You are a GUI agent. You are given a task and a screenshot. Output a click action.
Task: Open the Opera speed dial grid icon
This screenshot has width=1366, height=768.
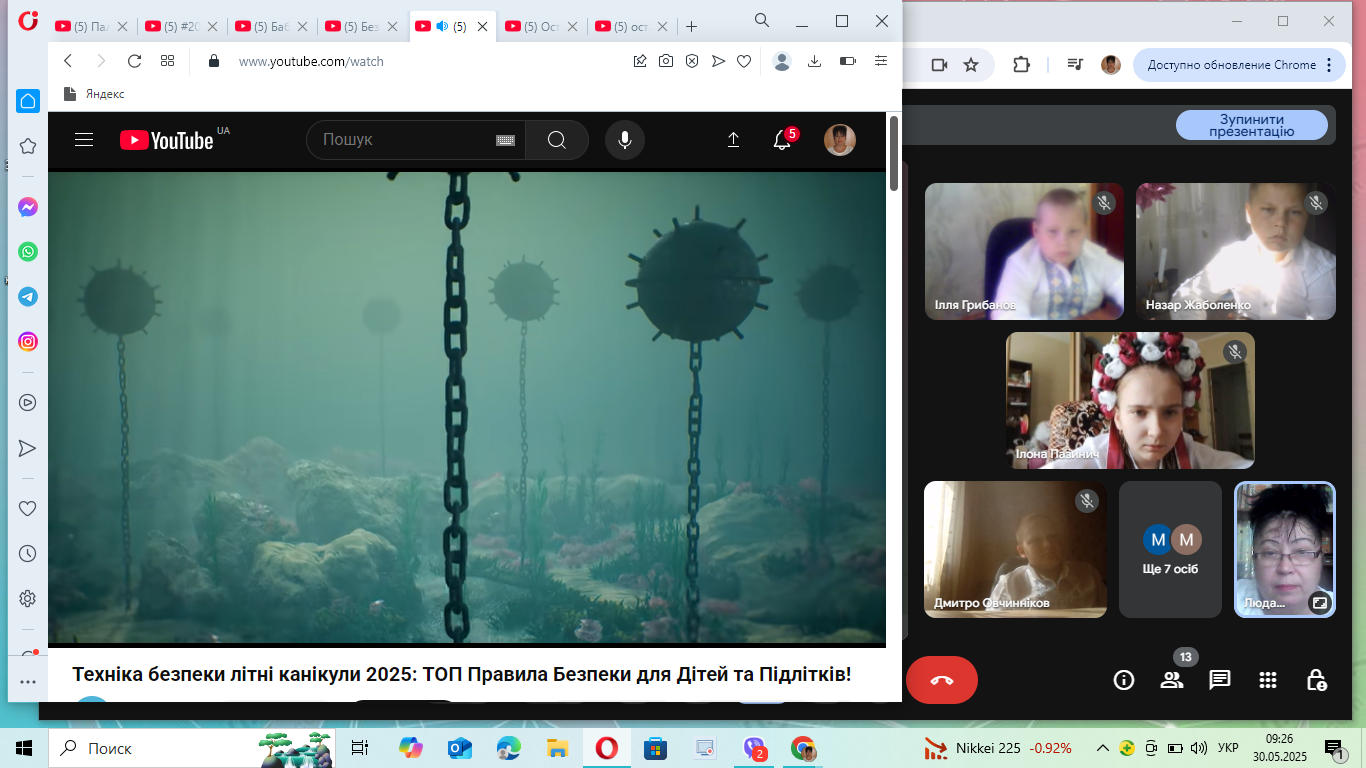coord(168,61)
